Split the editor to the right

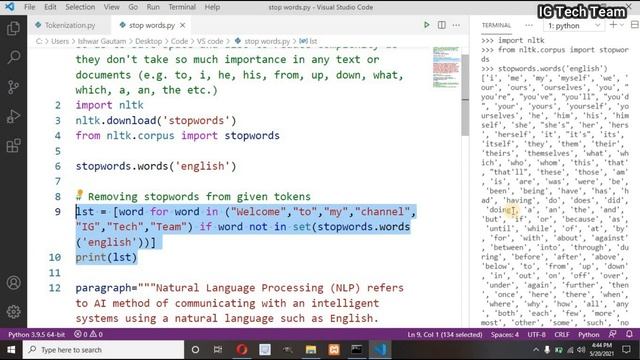[442, 25]
